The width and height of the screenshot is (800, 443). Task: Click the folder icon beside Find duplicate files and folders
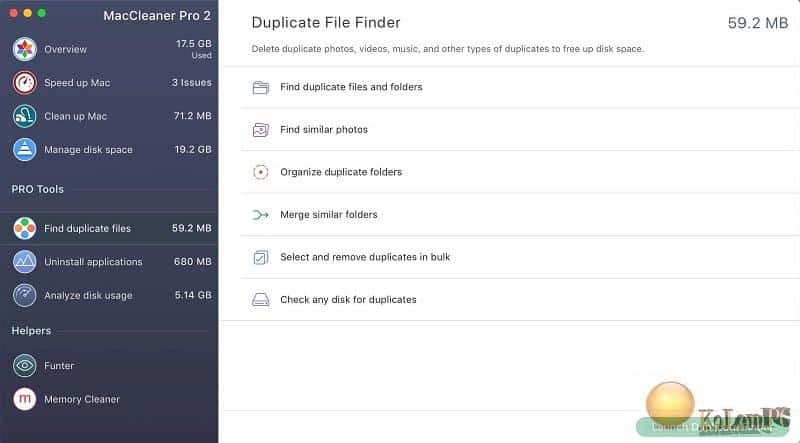pyautogui.click(x=261, y=87)
